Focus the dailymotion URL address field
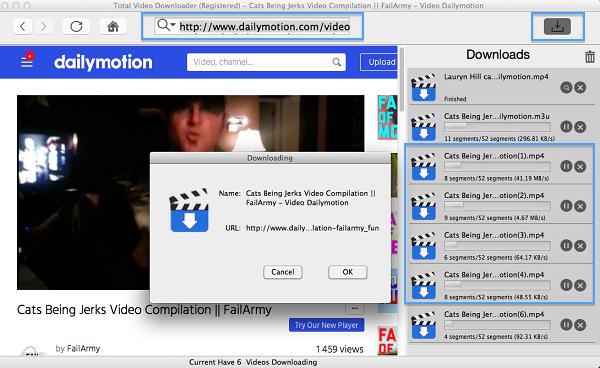The height and width of the screenshot is (368, 600). 264,26
